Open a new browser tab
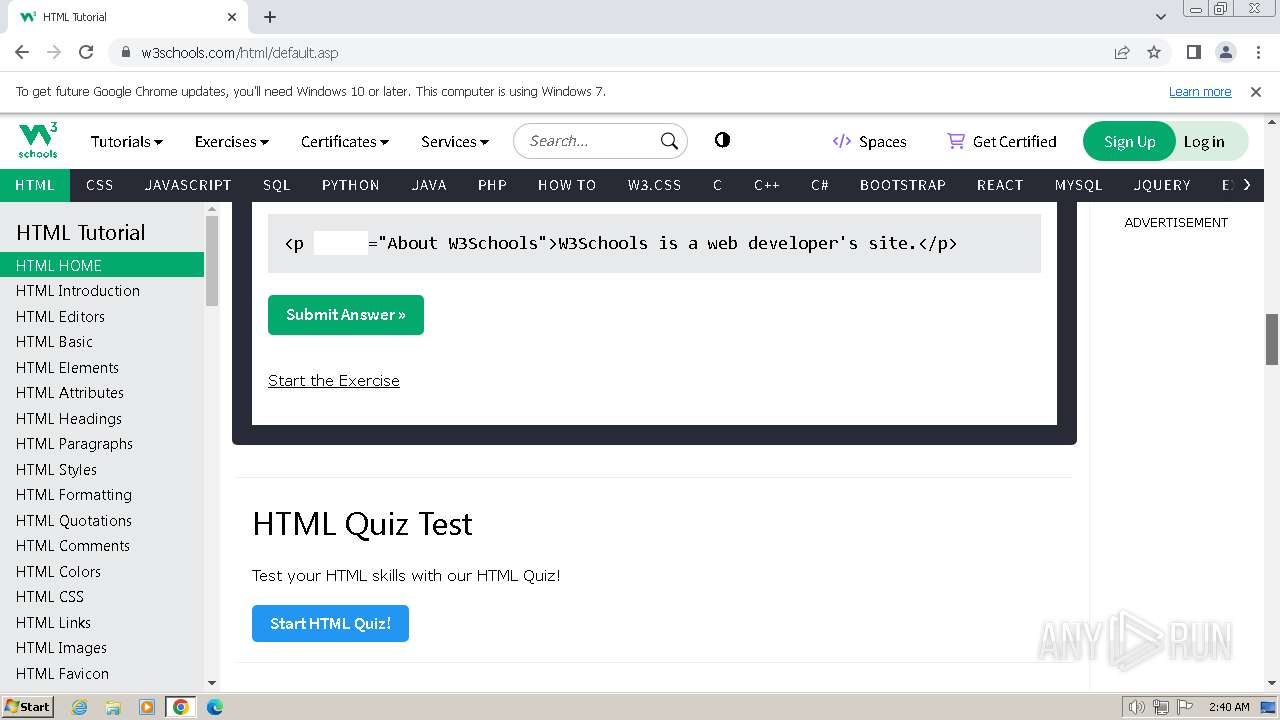This screenshot has width=1280, height=720. [270, 17]
